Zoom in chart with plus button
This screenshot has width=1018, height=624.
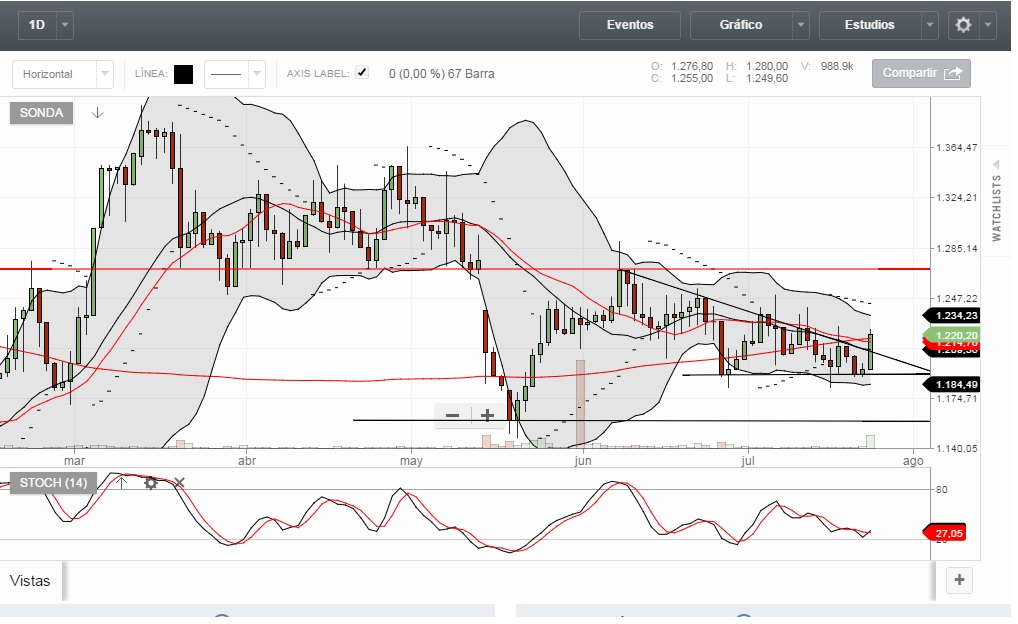[x=488, y=415]
